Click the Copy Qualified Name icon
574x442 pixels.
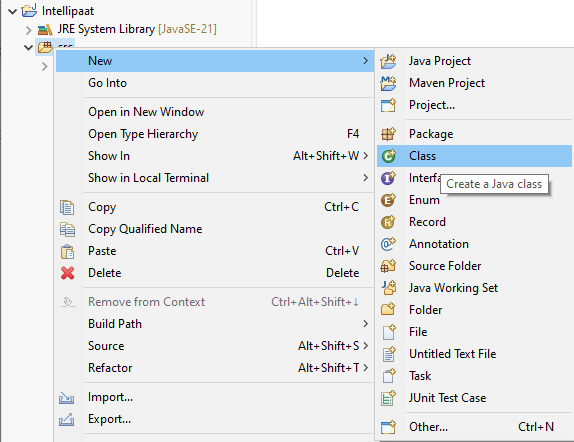(67, 229)
